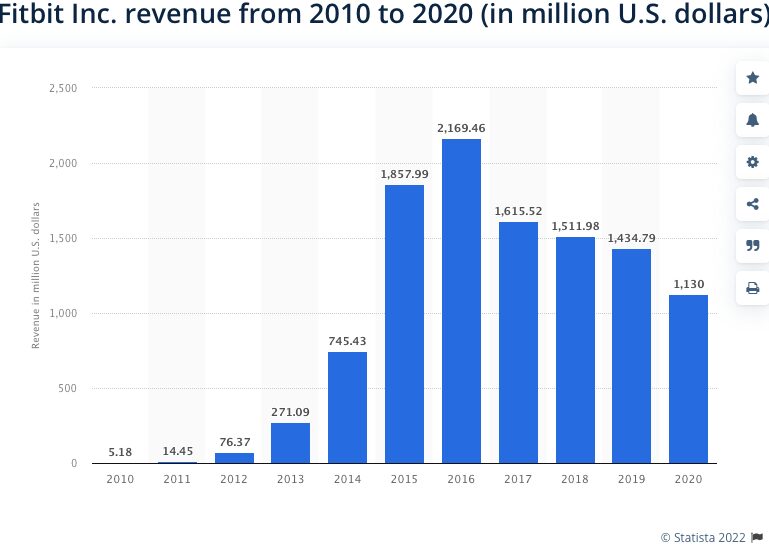This screenshot has height=549, width=769.
Task: Click the value label '1,130'
Action: click(x=689, y=284)
